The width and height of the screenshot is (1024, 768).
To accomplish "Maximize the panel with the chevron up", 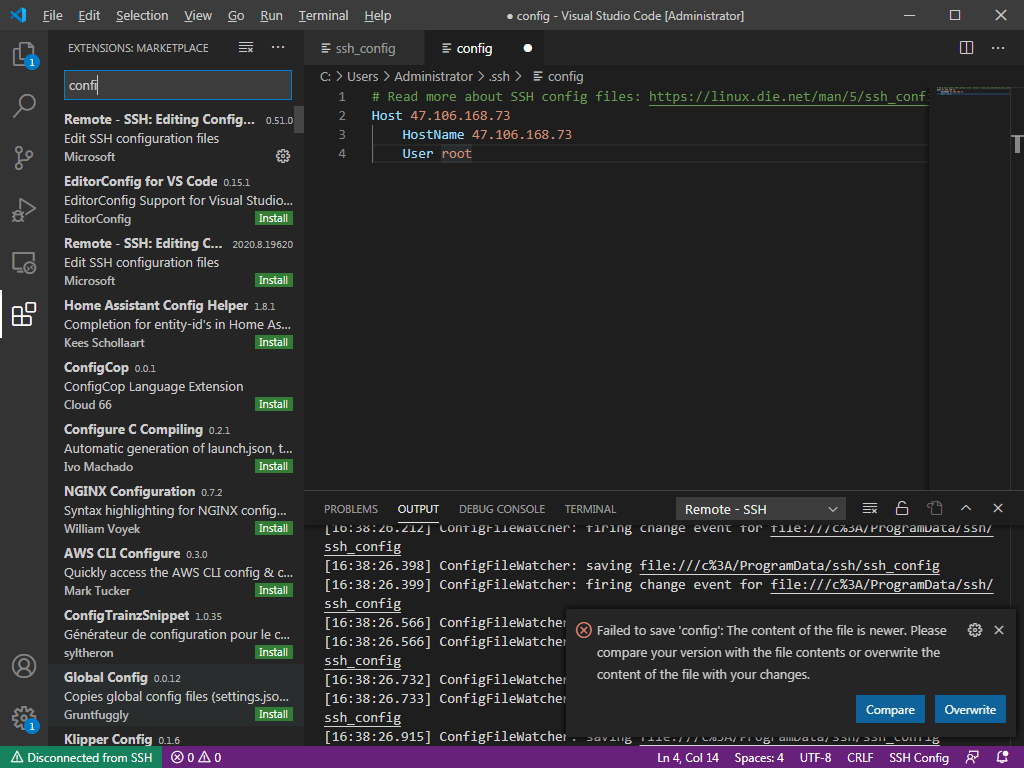I will point(966,509).
